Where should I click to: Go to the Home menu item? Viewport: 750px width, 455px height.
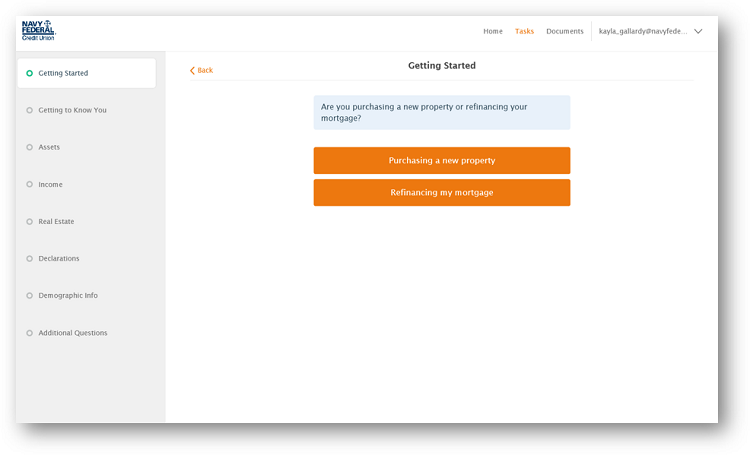(493, 31)
